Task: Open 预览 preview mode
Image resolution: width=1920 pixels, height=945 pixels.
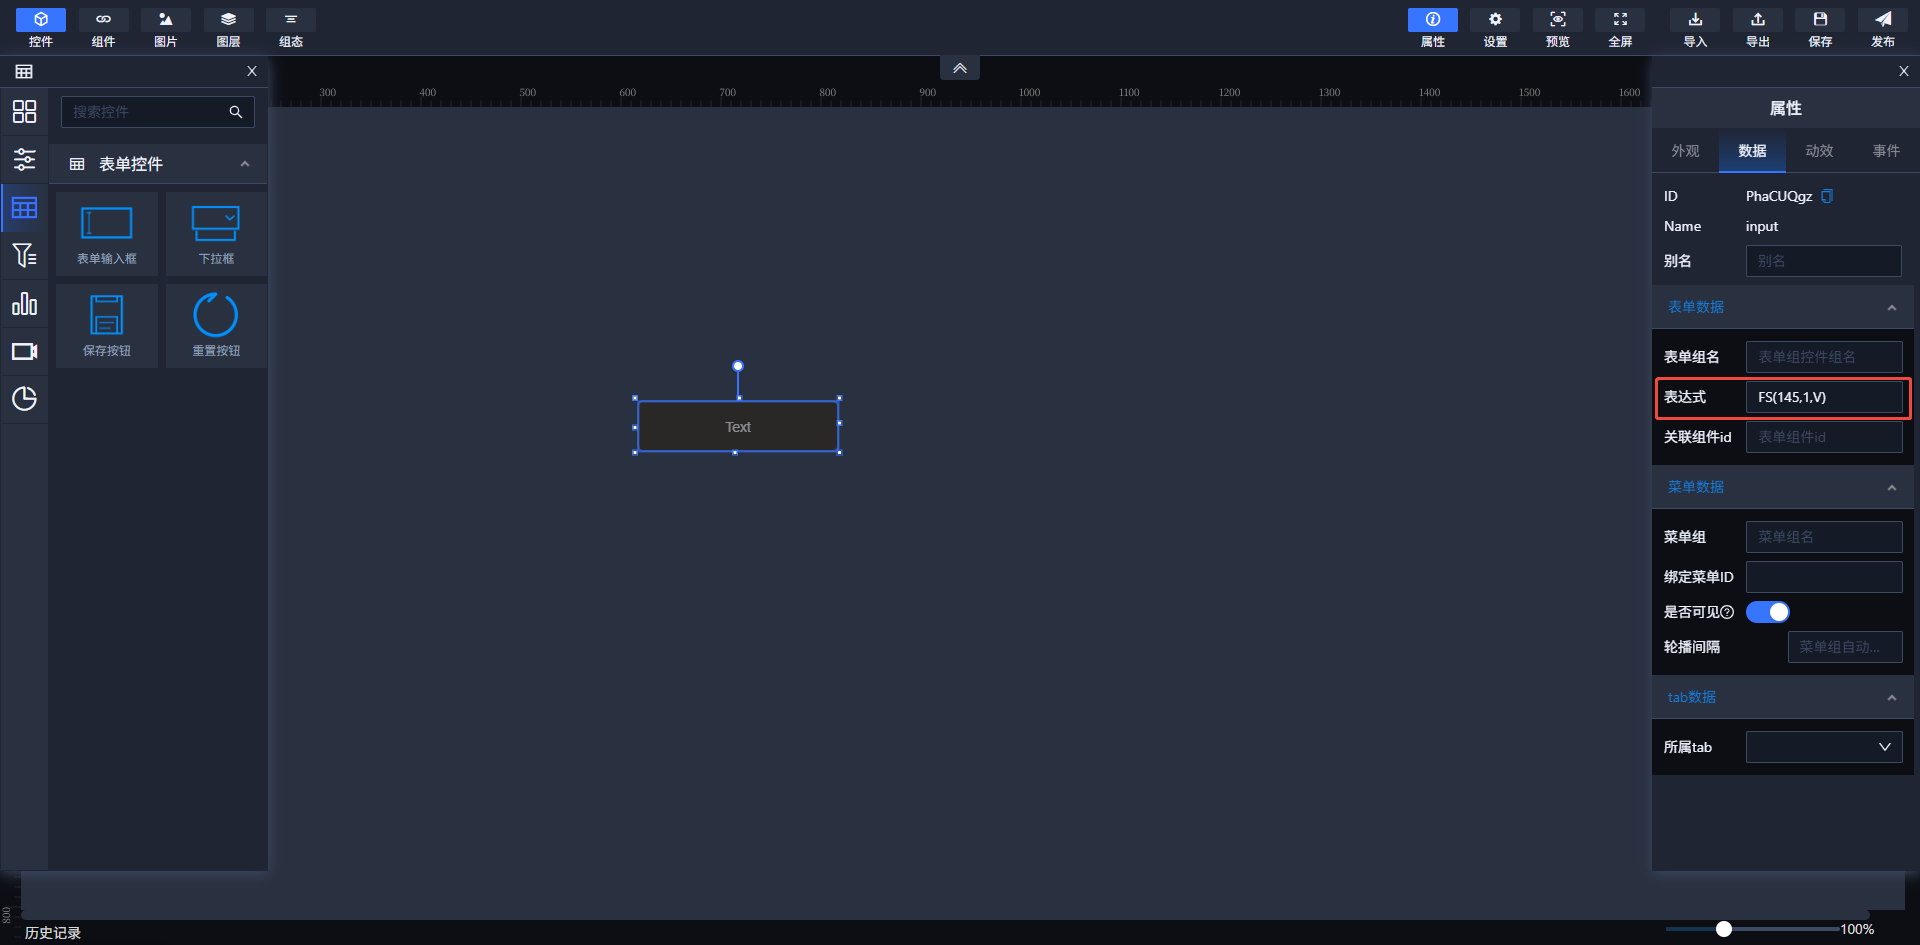Action: click(x=1557, y=28)
